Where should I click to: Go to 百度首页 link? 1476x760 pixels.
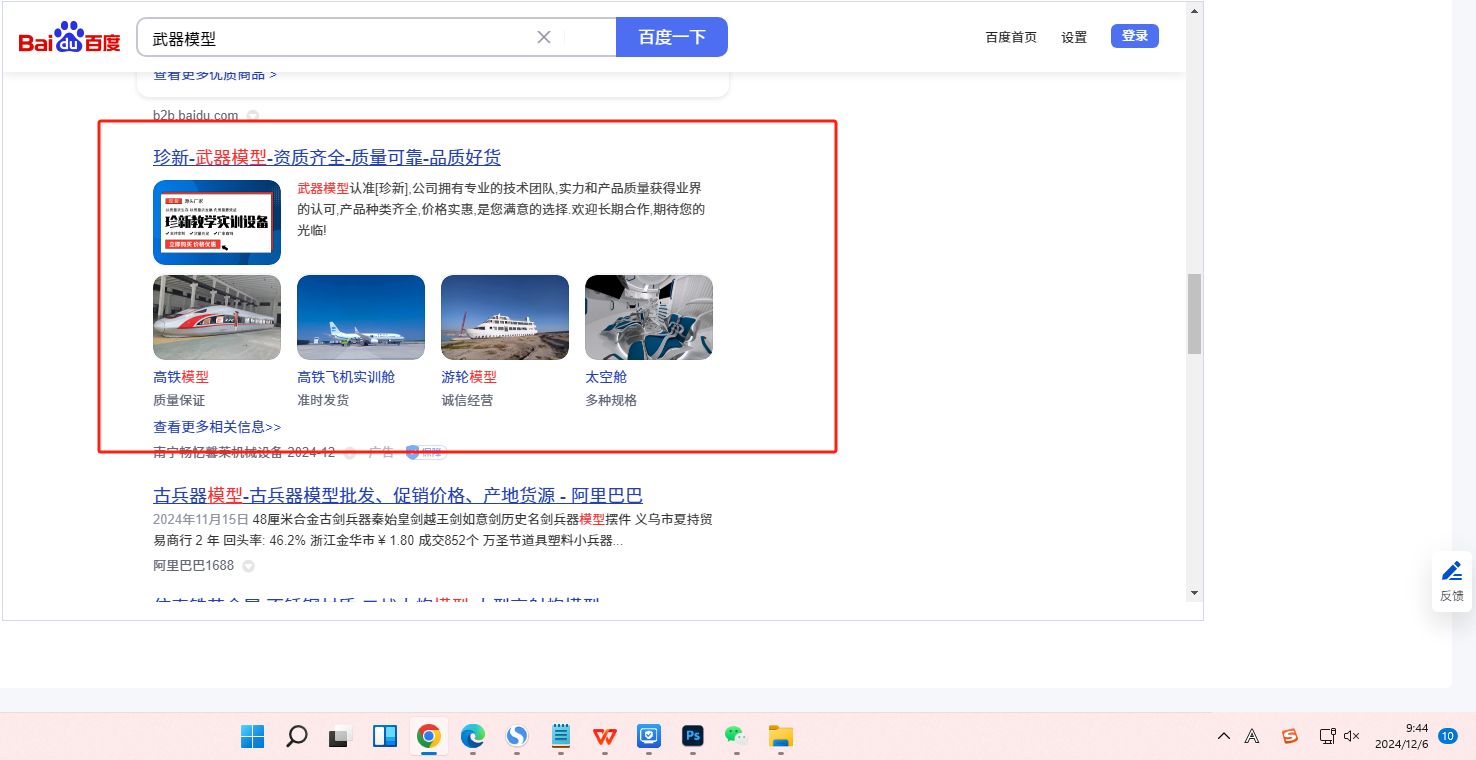tap(1011, 37)
